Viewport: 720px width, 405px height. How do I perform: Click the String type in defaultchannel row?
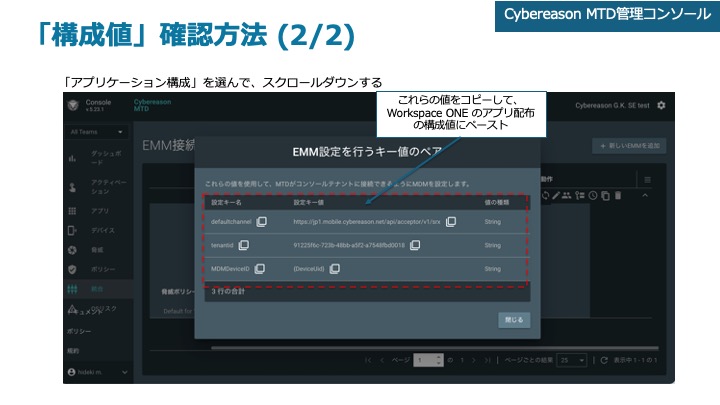tap(492, 222)
